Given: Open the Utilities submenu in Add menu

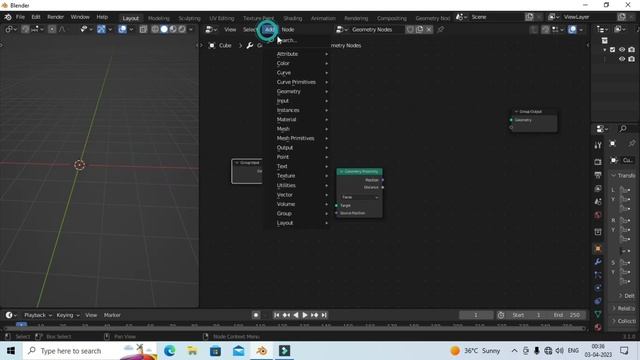Looking at the screenshot, I should tap(302, 185).
